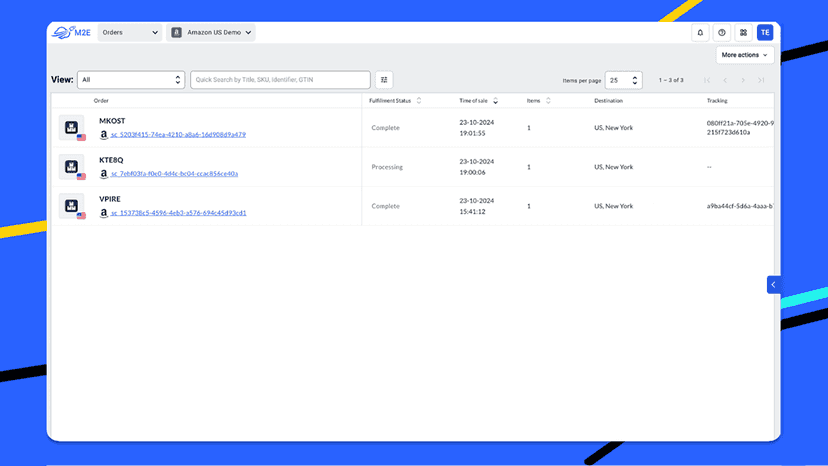Open the filter settings icon beside search
The height and width of the screenshot is (466, 828).
[x=384, y=80]
